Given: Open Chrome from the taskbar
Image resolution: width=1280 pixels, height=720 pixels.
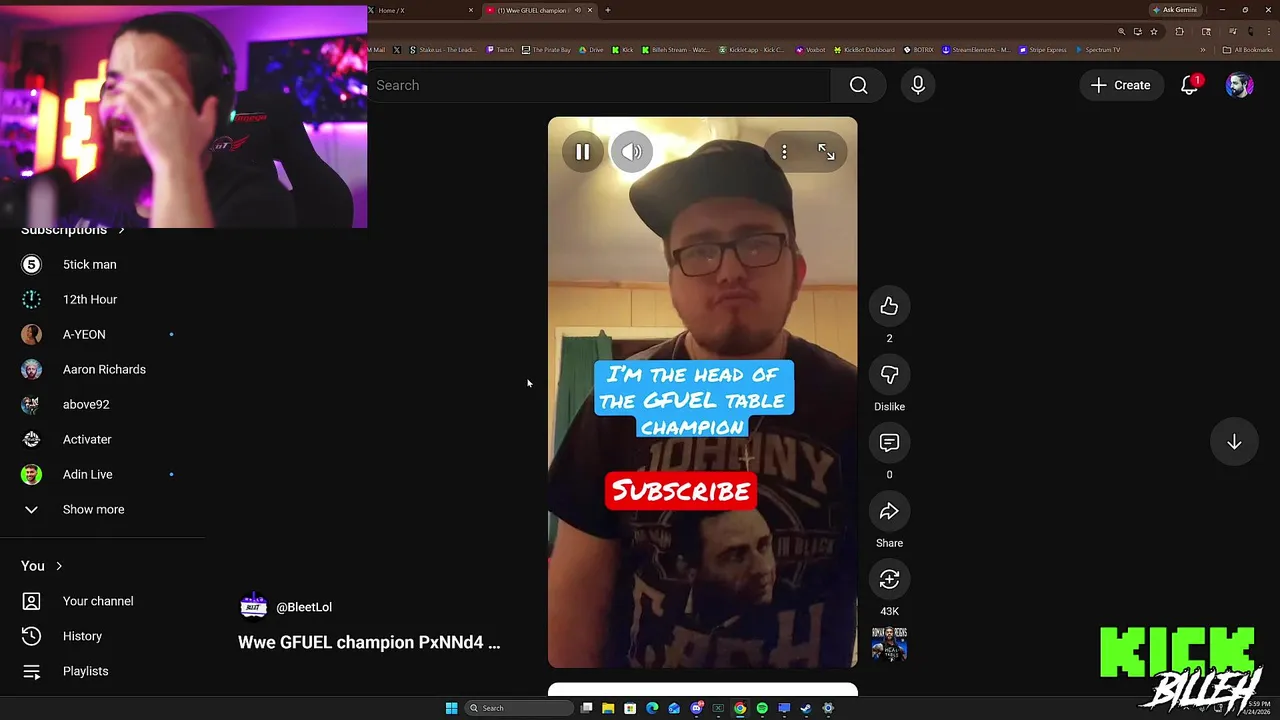Looking at the screenshot, I should click(x=740, y=708).
